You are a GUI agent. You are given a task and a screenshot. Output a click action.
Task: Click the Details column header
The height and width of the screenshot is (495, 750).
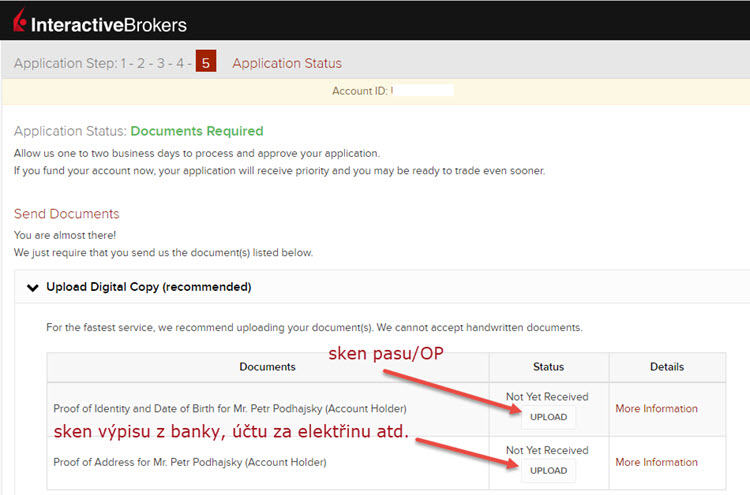(667, 367)
